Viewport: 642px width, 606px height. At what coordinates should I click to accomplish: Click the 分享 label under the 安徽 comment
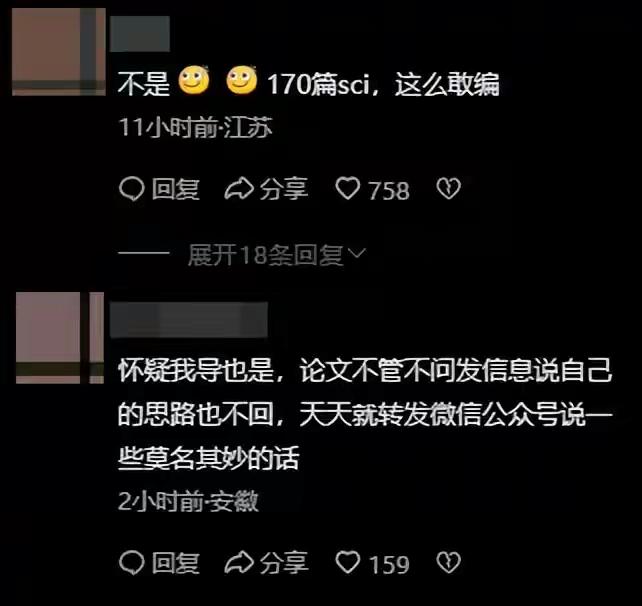[284, 563]
